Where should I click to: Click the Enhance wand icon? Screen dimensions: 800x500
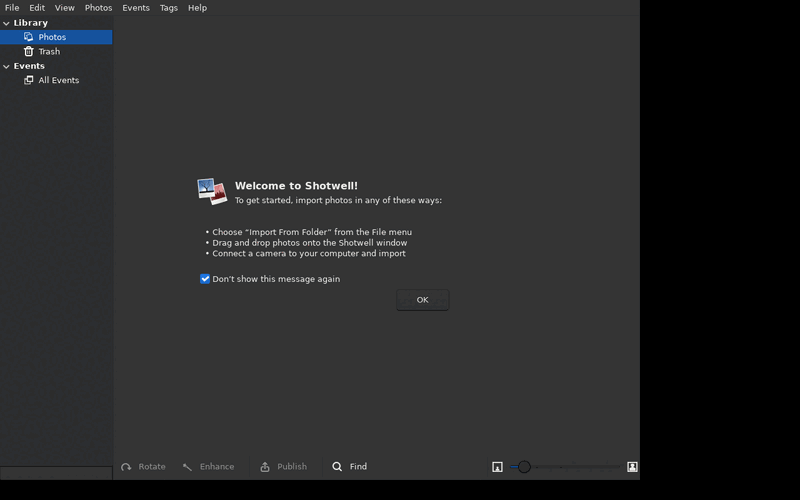[187, 467]
